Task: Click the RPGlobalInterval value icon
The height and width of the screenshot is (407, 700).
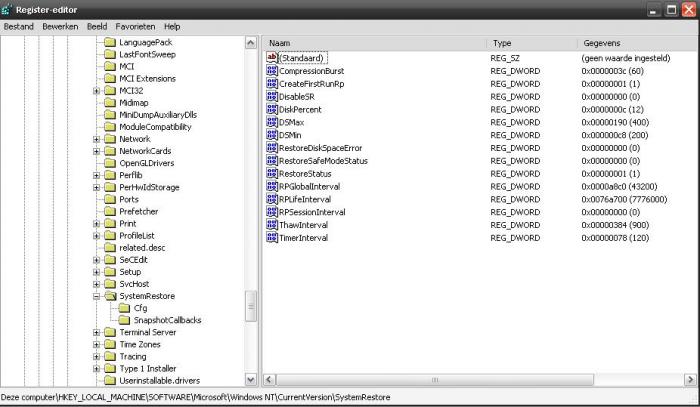Action: pyautogui.click(x=271, y=186)
